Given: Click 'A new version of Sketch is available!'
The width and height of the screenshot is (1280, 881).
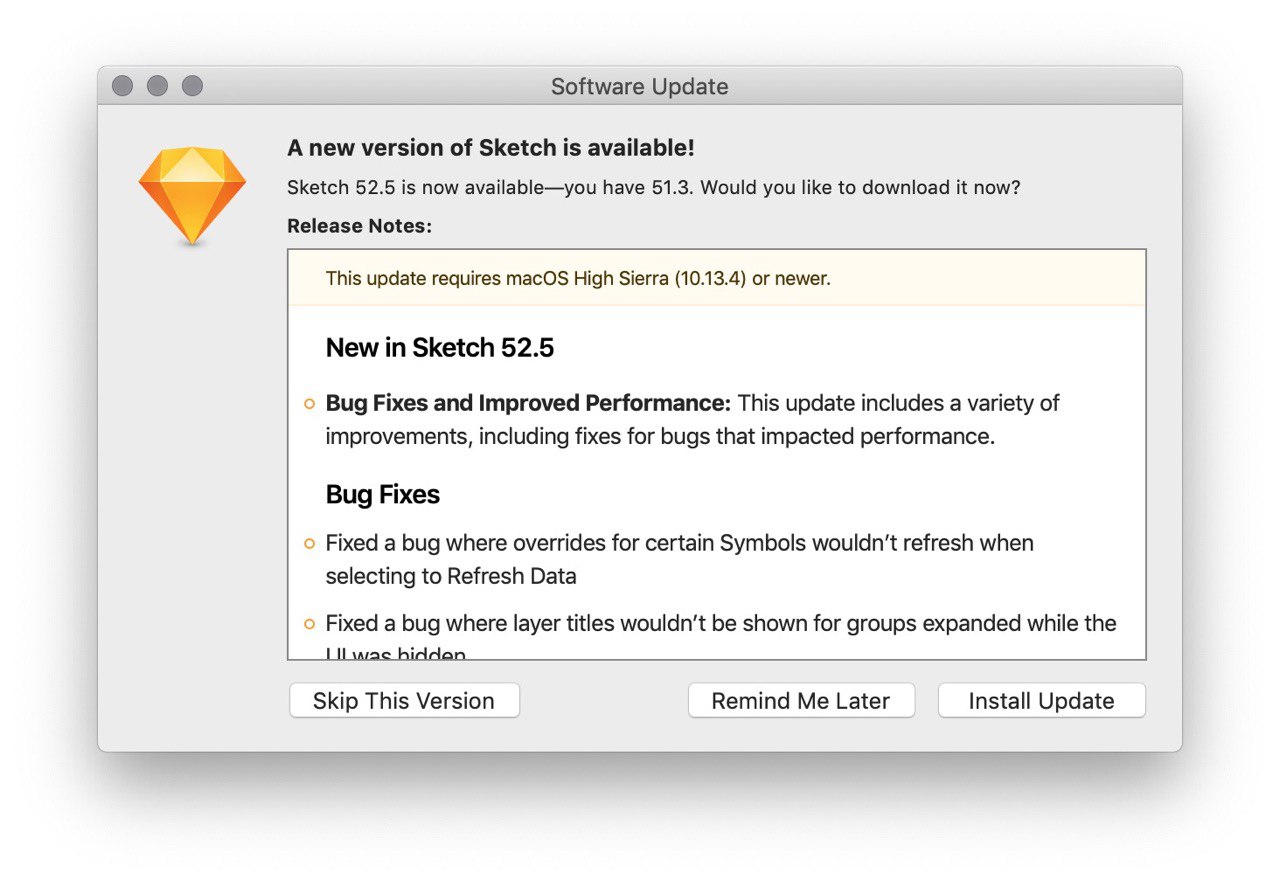Looking at the screenshot, I should (x=491, y=148).
